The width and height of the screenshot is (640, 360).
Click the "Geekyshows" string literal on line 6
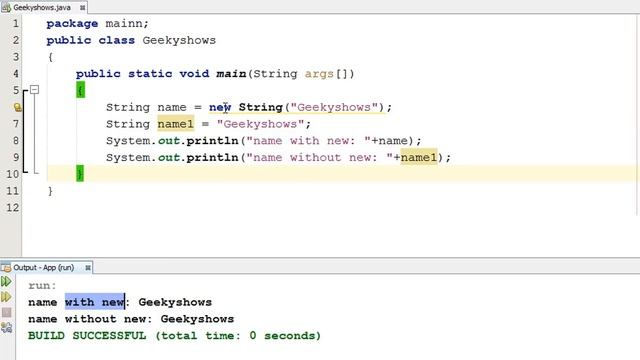click(334, 107)
